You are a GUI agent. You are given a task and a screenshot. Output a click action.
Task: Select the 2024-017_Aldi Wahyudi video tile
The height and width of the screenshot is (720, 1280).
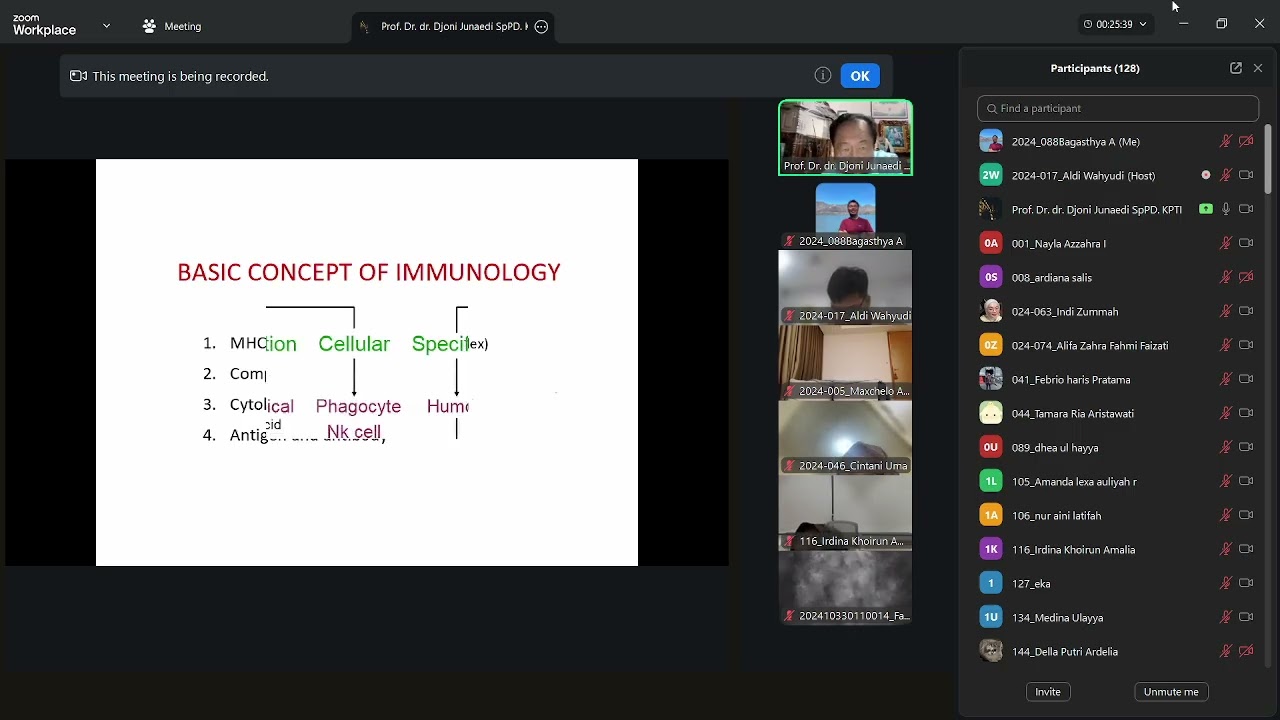pyautogui.click(x=845, y=287)
